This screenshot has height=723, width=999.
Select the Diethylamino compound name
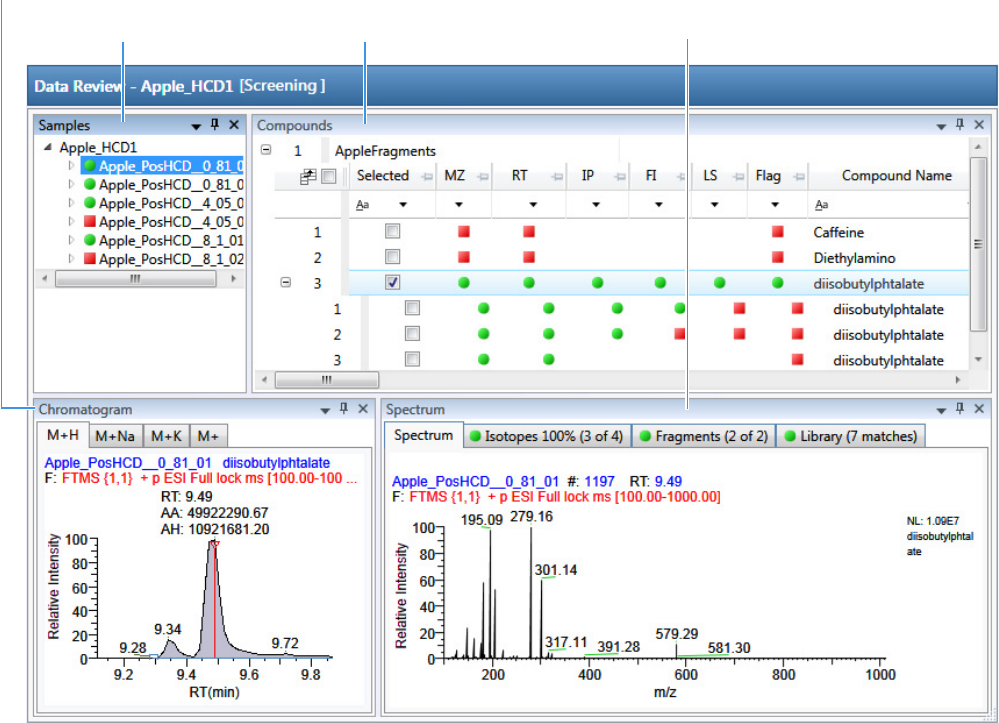click(854, 258)
